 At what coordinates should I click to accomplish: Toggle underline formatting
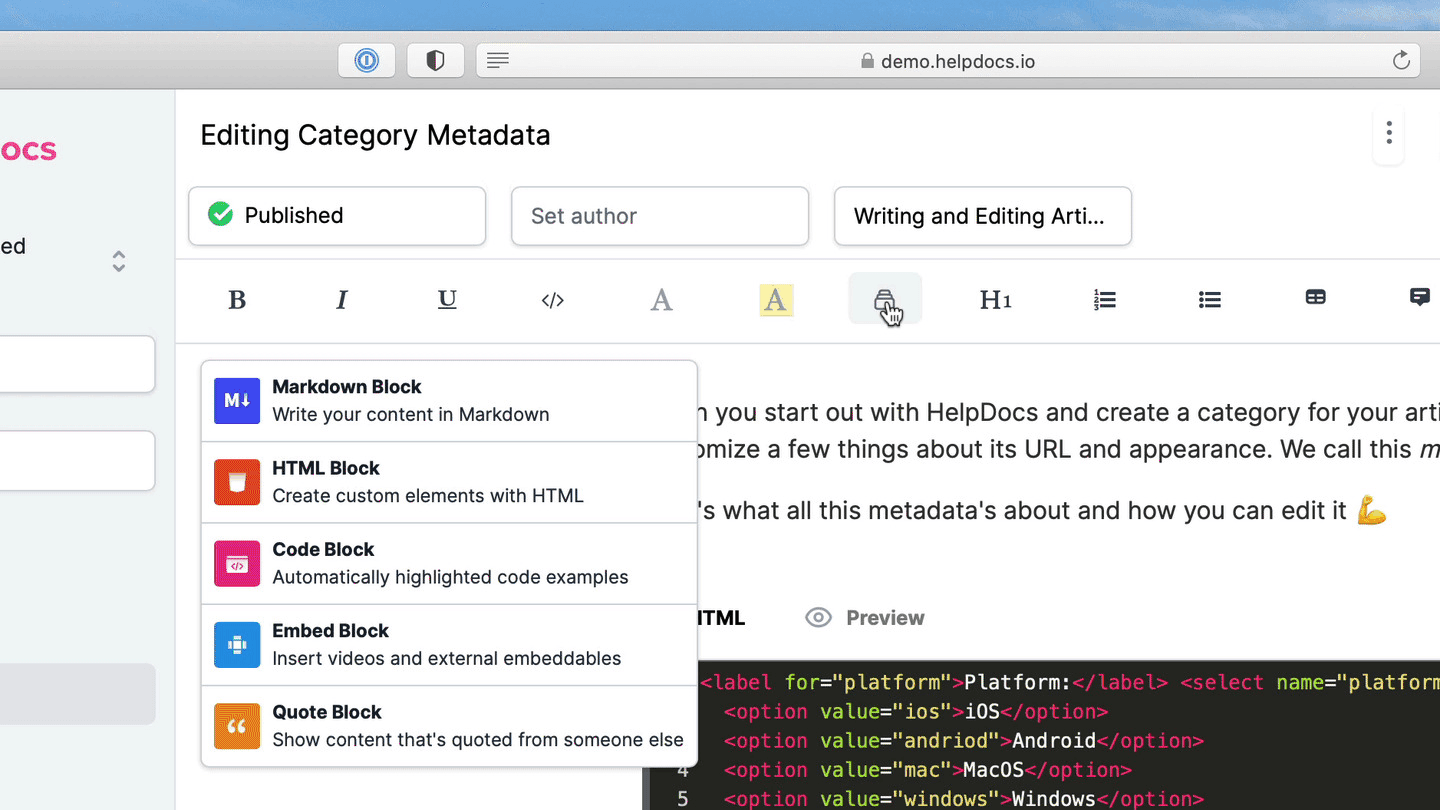tap(447, 300)
